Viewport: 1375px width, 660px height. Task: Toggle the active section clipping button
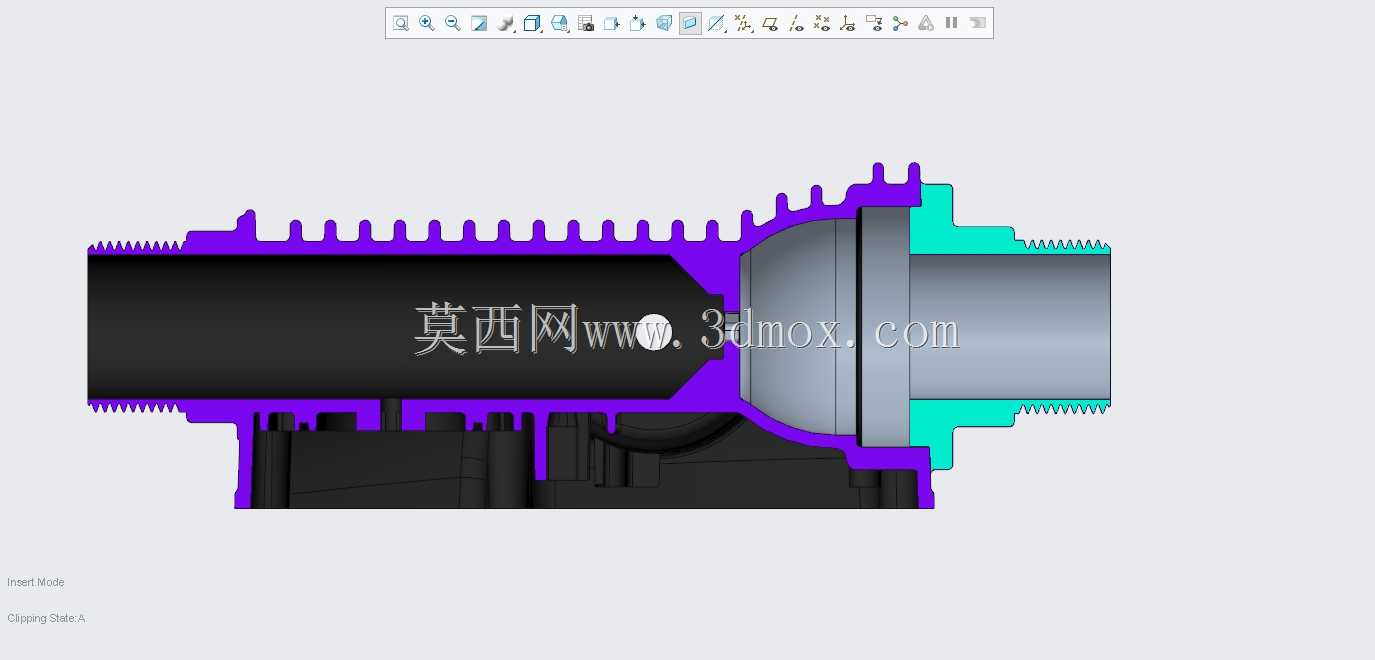690,23
